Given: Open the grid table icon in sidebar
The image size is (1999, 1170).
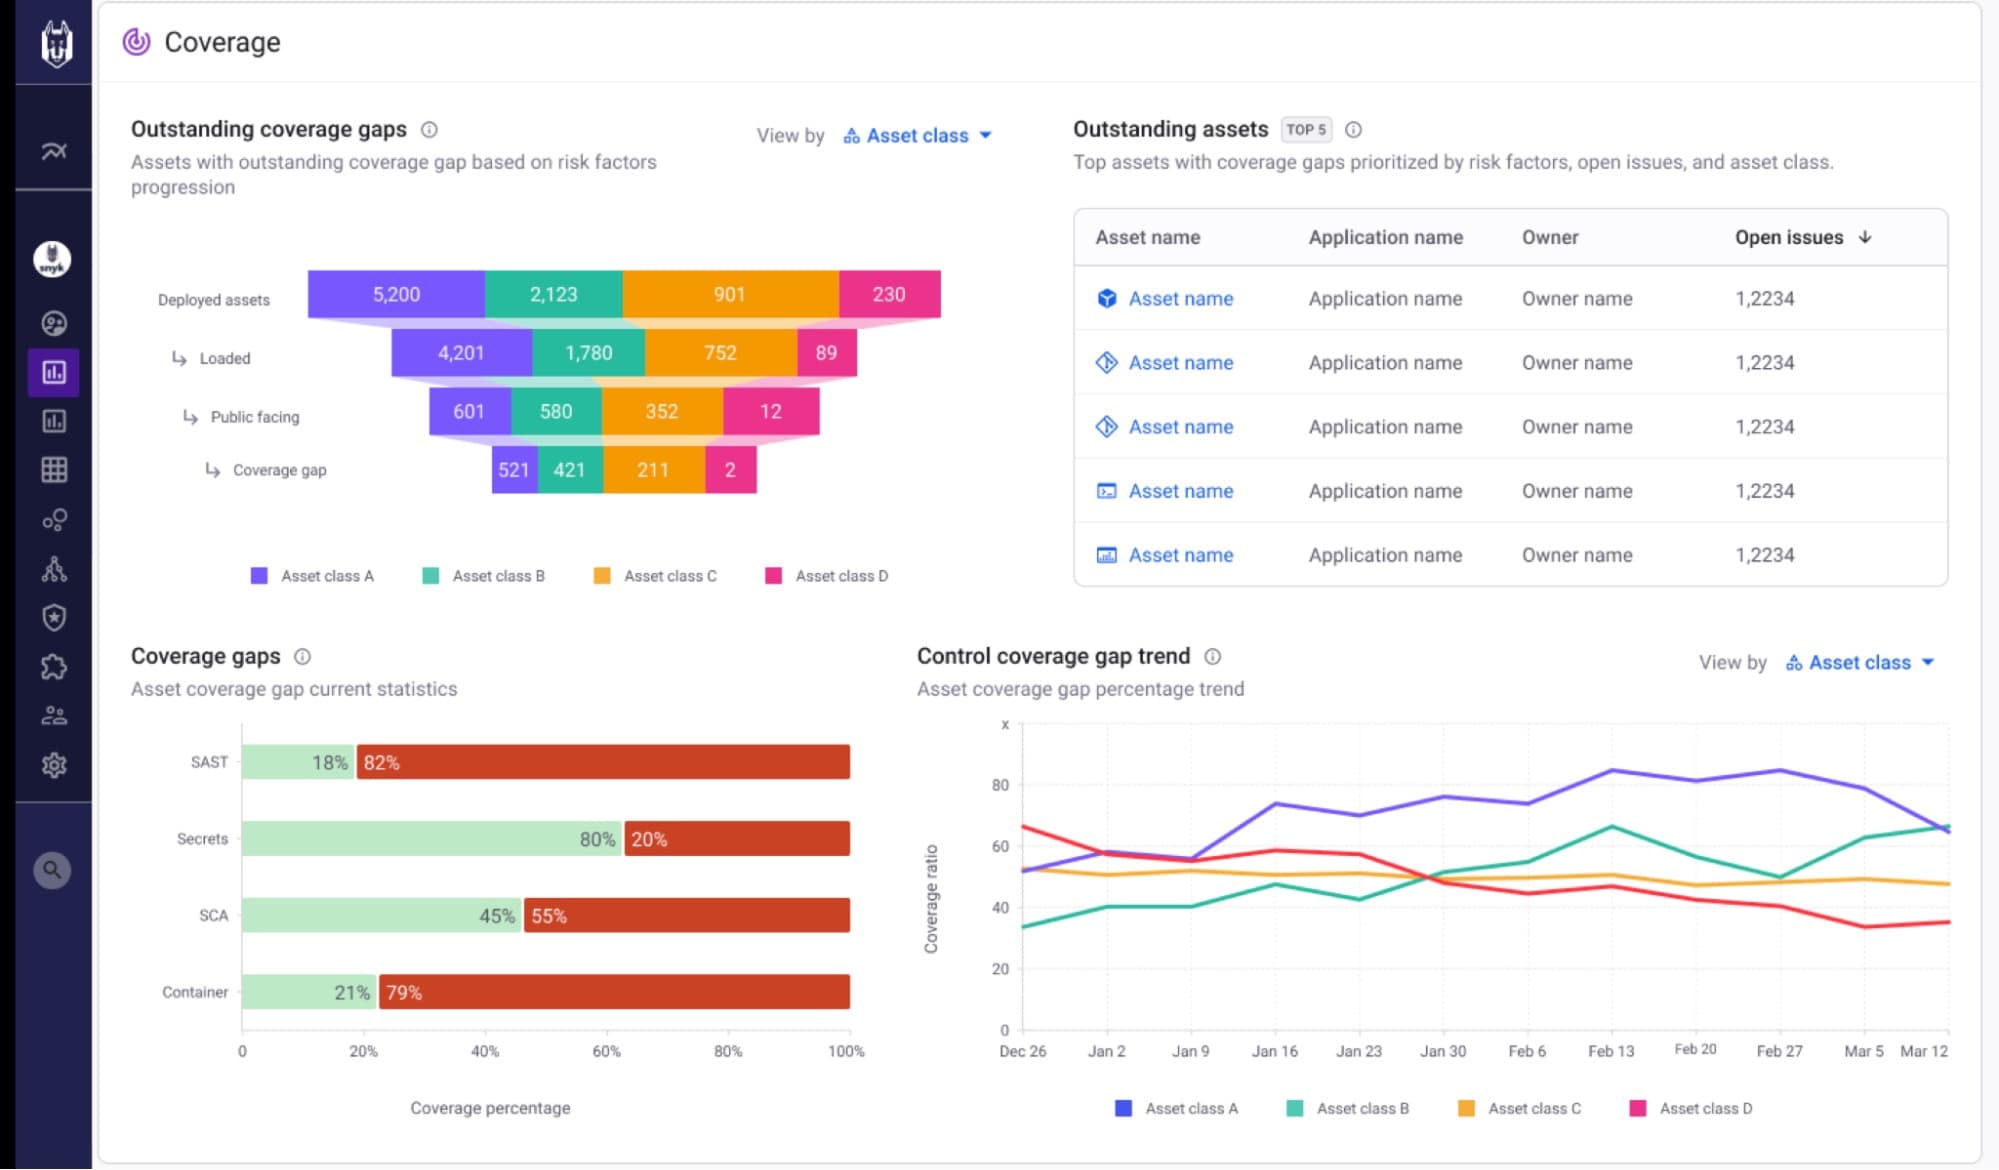Looking at the screenshot, I should [54, 470].
